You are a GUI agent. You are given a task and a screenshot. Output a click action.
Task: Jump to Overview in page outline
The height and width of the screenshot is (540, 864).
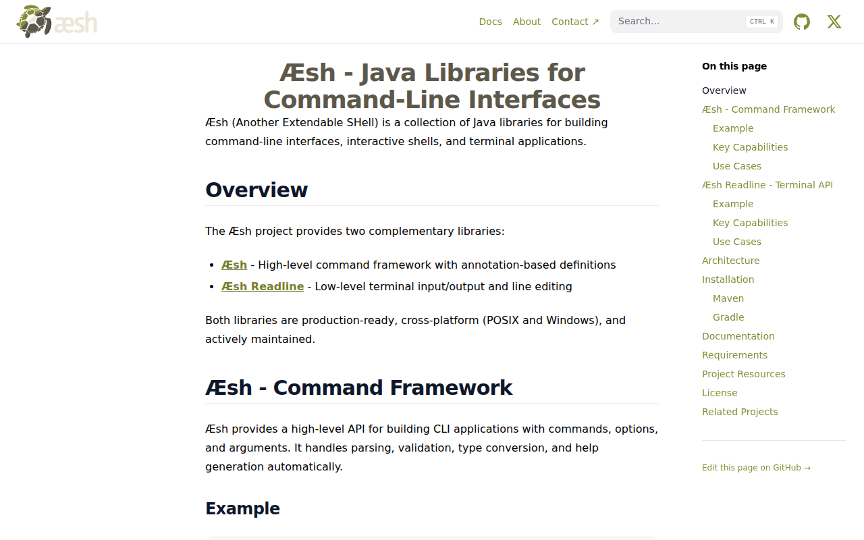point(724,91)
